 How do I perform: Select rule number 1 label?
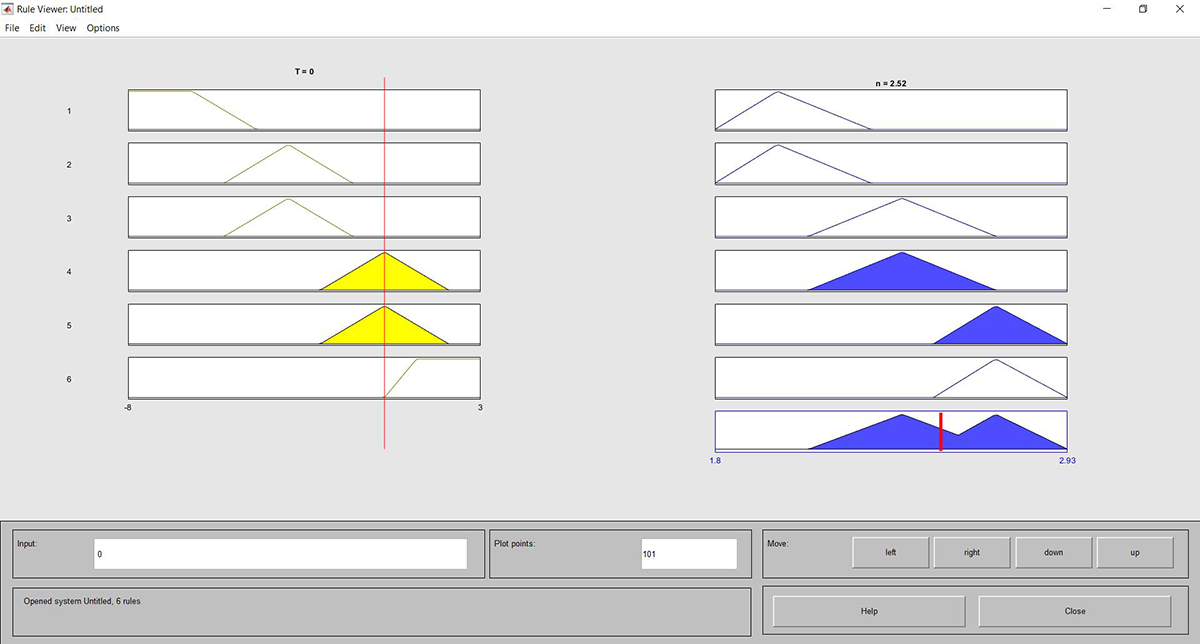point(69,111)
